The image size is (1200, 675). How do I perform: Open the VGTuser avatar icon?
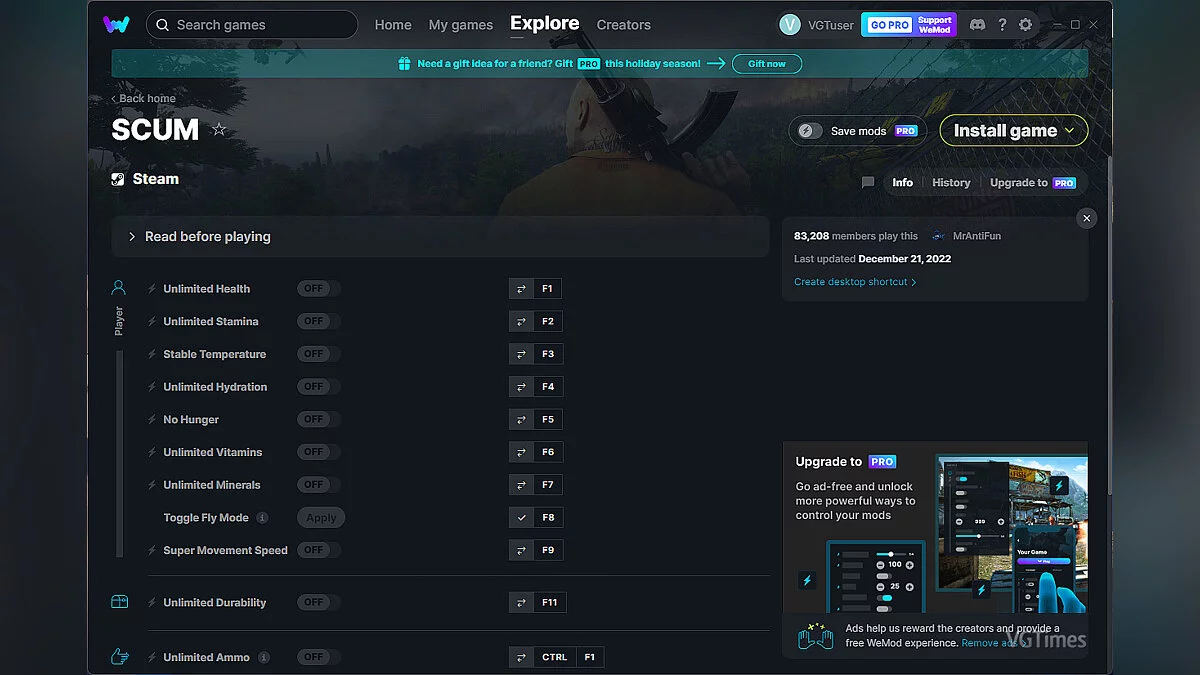tap(790, 25)
